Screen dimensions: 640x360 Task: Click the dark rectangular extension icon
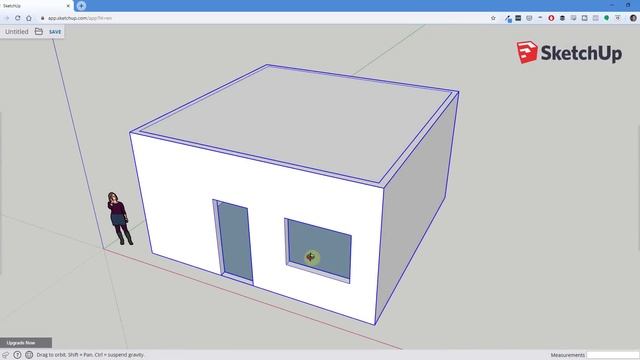pos(518,18)
